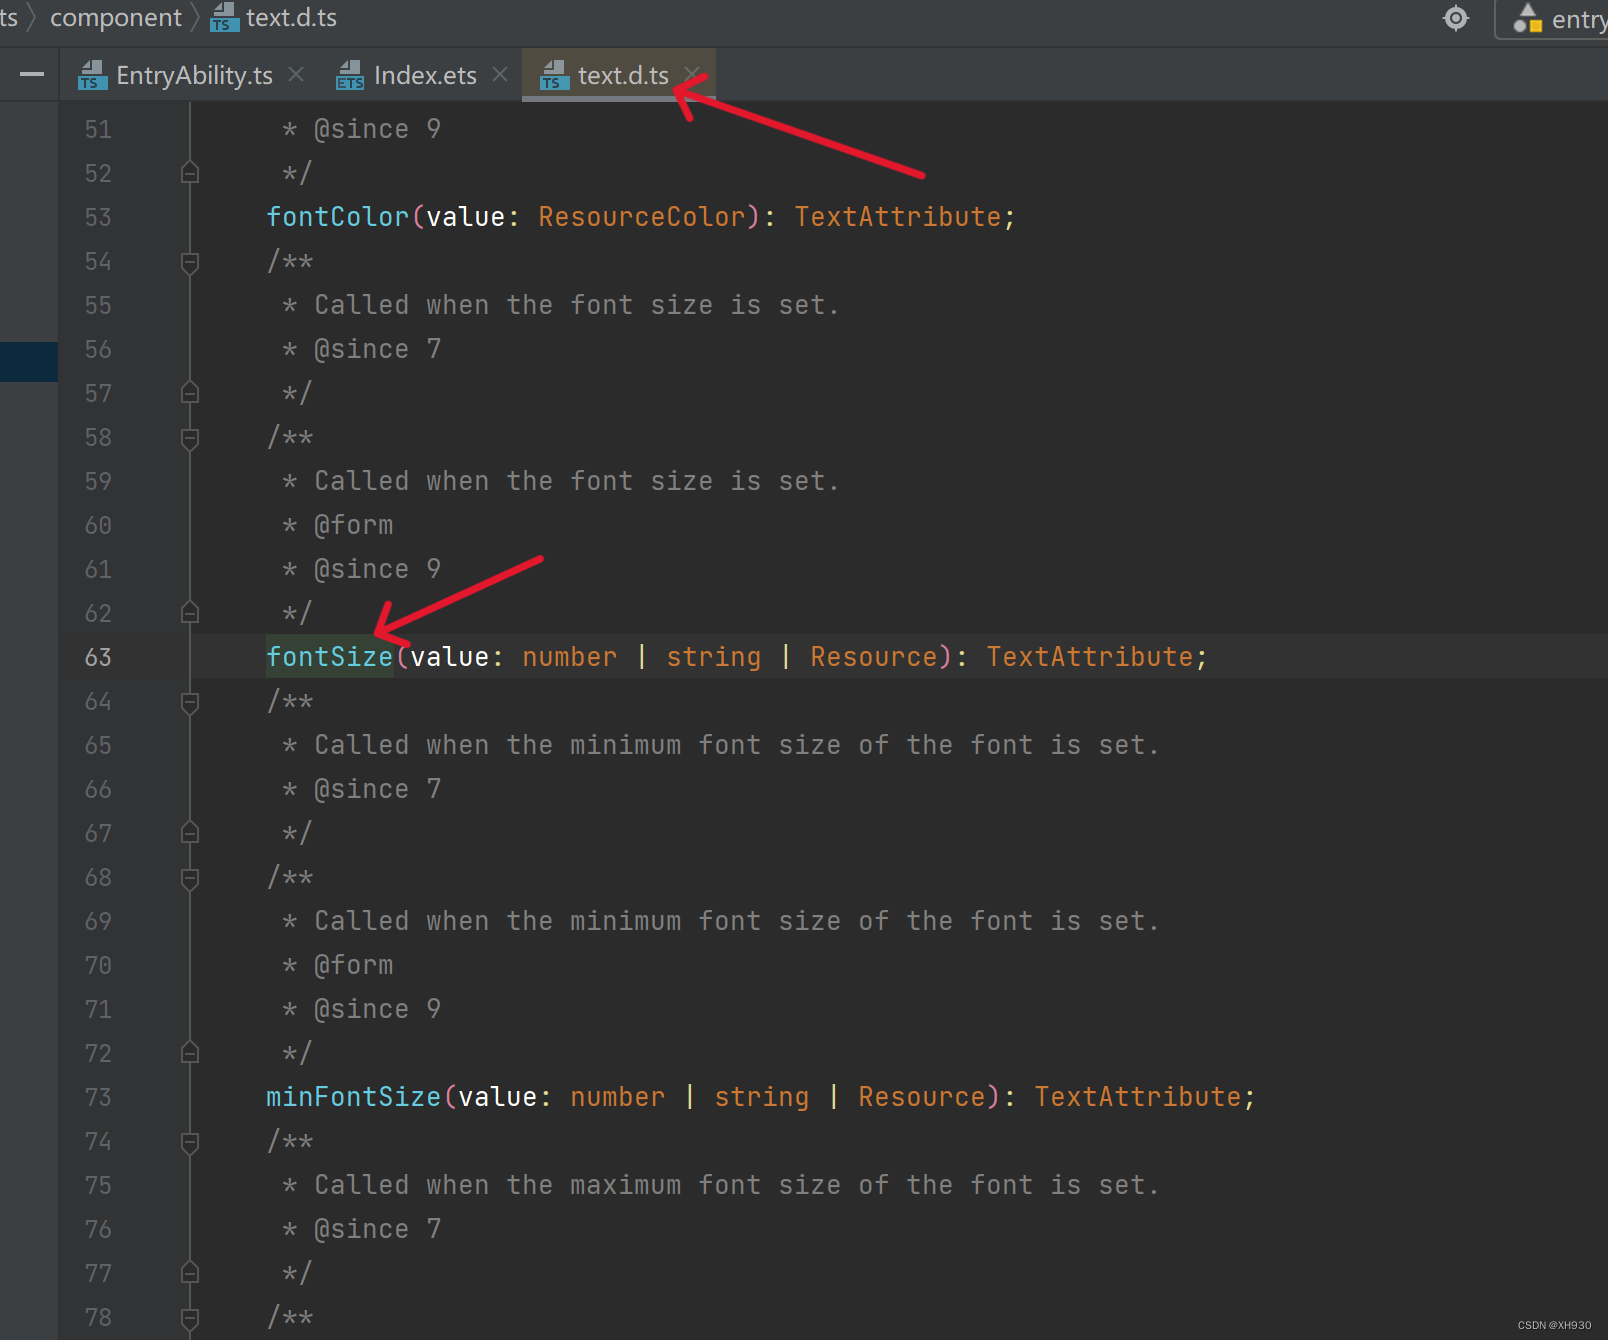Click the component breadcrumb
Image resolution: width=1608 pixels, height=1340 pixels.
point(116,18)
